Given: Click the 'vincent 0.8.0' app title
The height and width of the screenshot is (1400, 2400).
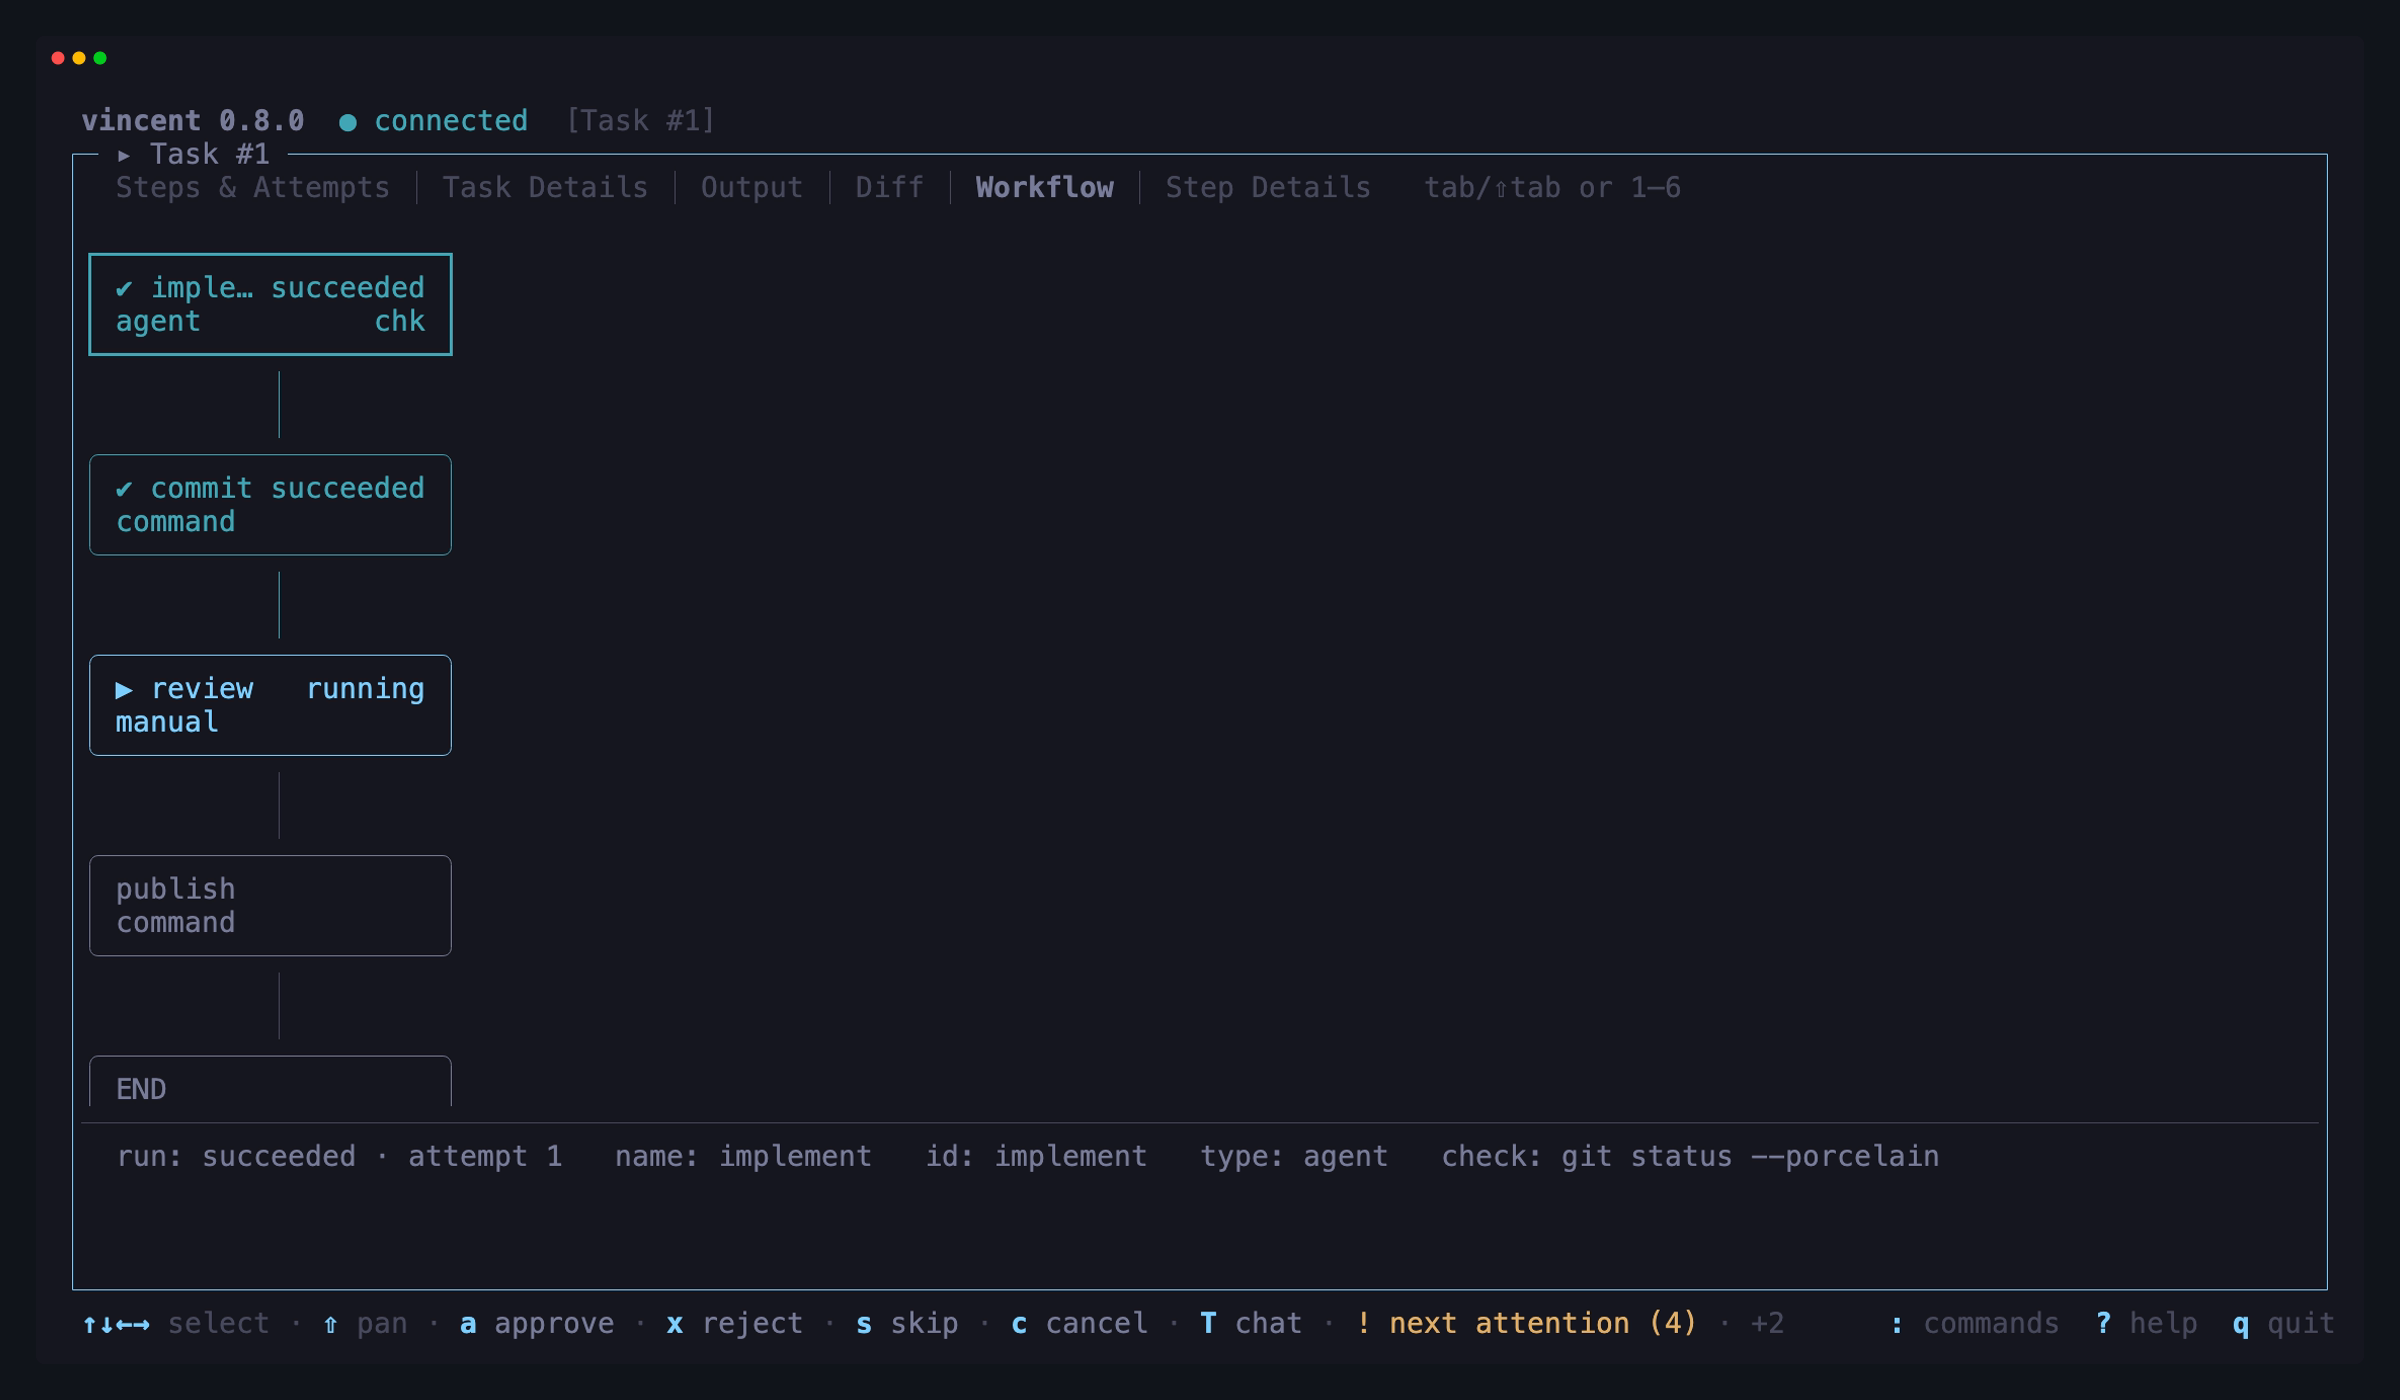Looking at the screenshot, I should (x=193, y=121).
